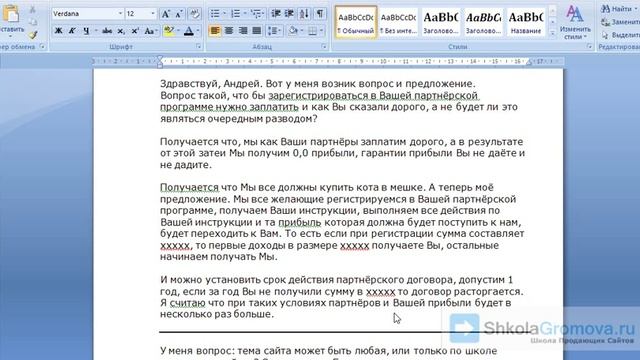
Task: Apply strikethrough formatting (abc)
Action: click(x=107, y=31)
